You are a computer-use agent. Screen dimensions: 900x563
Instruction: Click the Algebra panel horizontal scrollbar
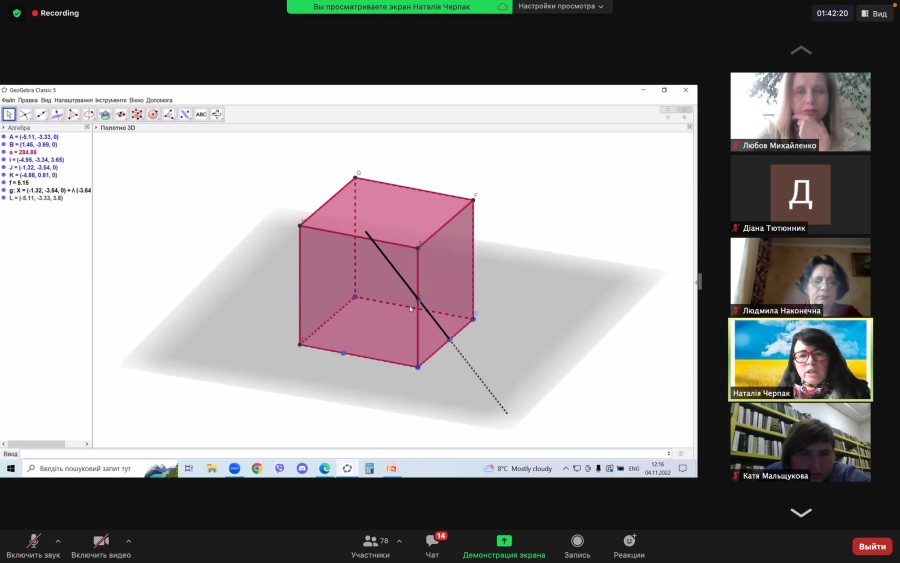point(36,444)
